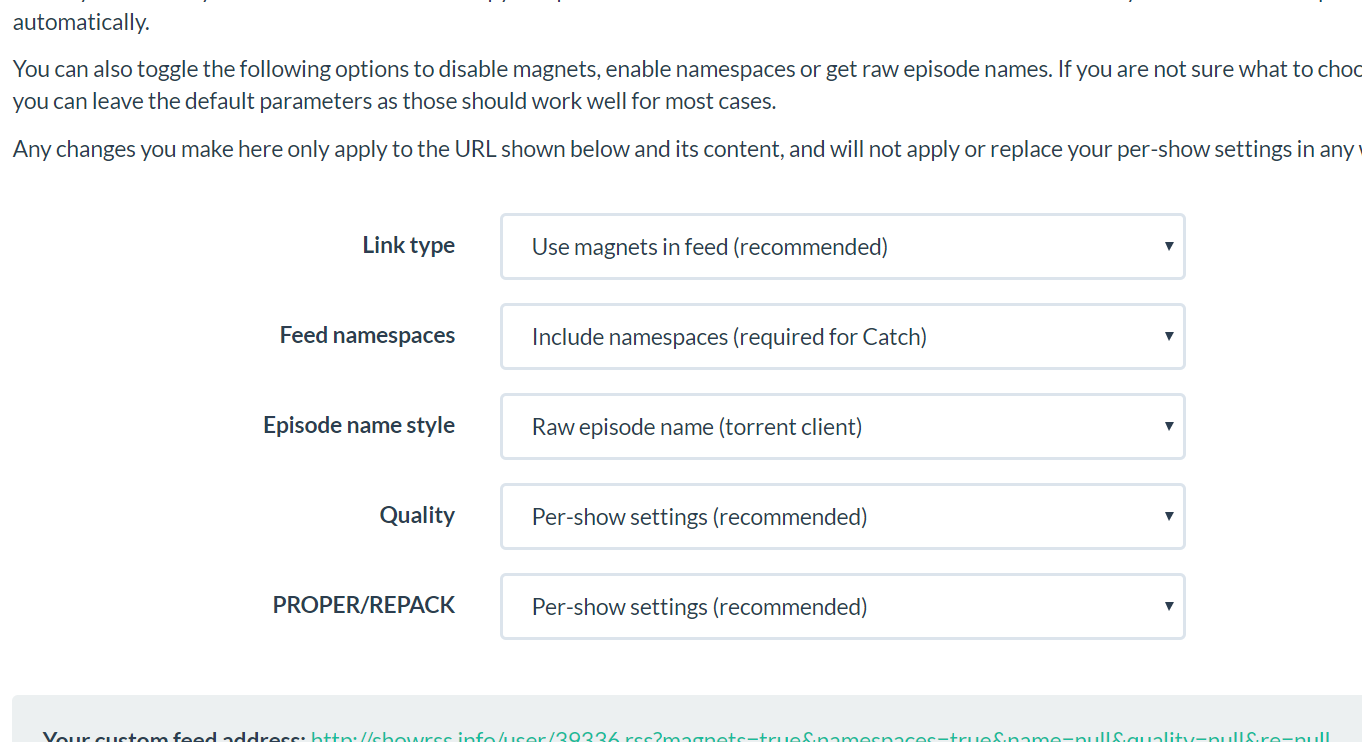The image size is (1362, 742).
Task: Click the PROPER/REPACK dropdown arrow
Action: (1168, 606)
